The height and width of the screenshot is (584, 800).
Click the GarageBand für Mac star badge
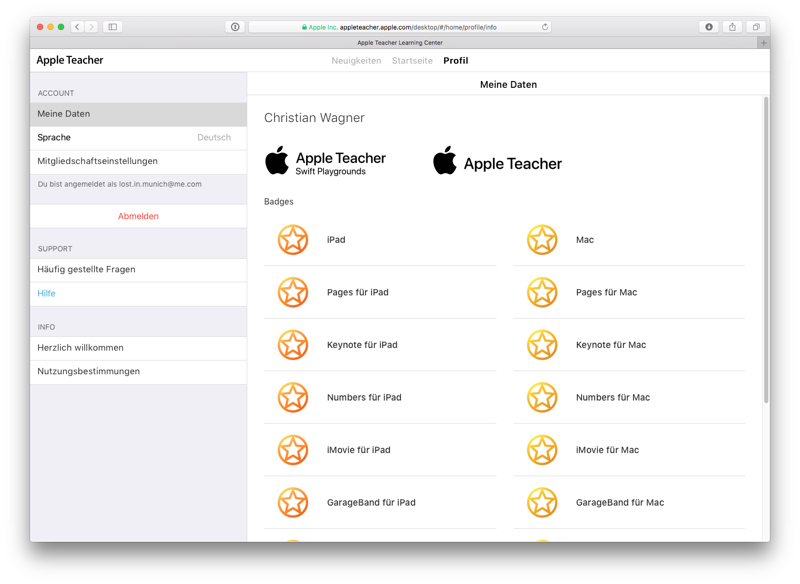[x=542, y=502]
